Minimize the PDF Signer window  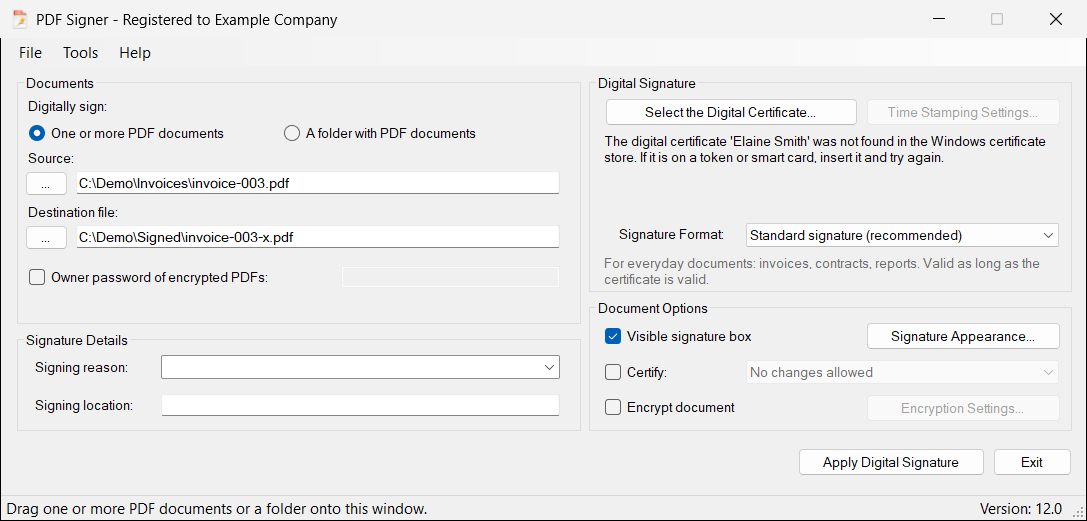tap(937, 19)
